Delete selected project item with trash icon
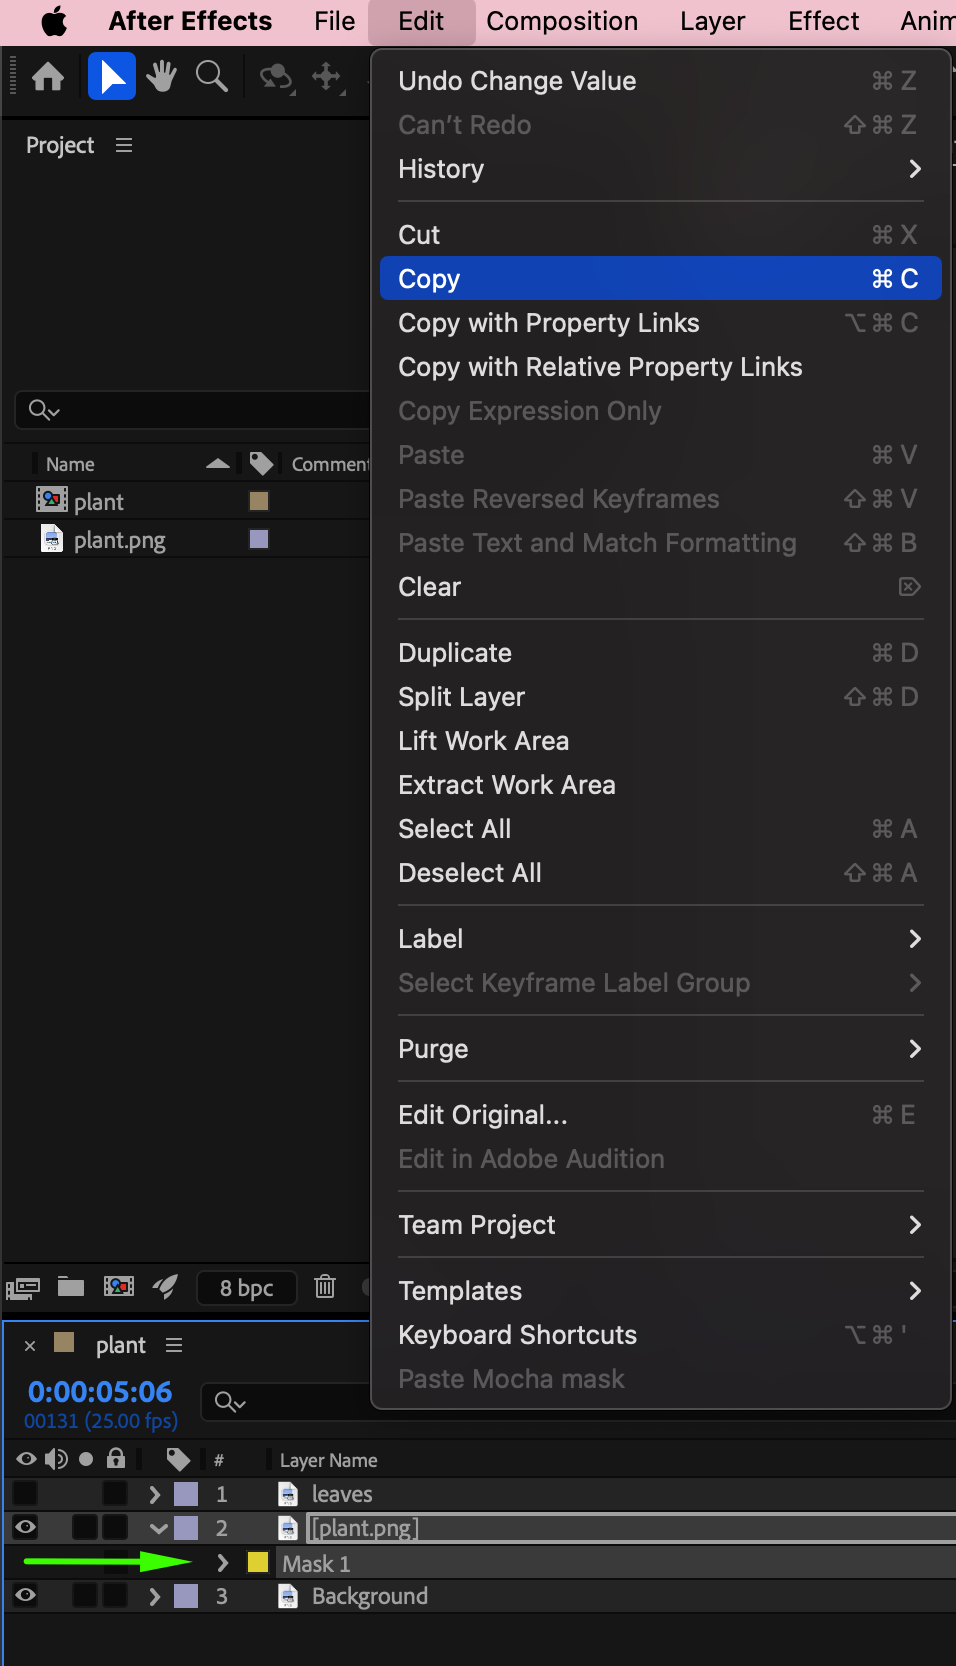Screen dimensions: 956x1666 [x=325, y=1287]
